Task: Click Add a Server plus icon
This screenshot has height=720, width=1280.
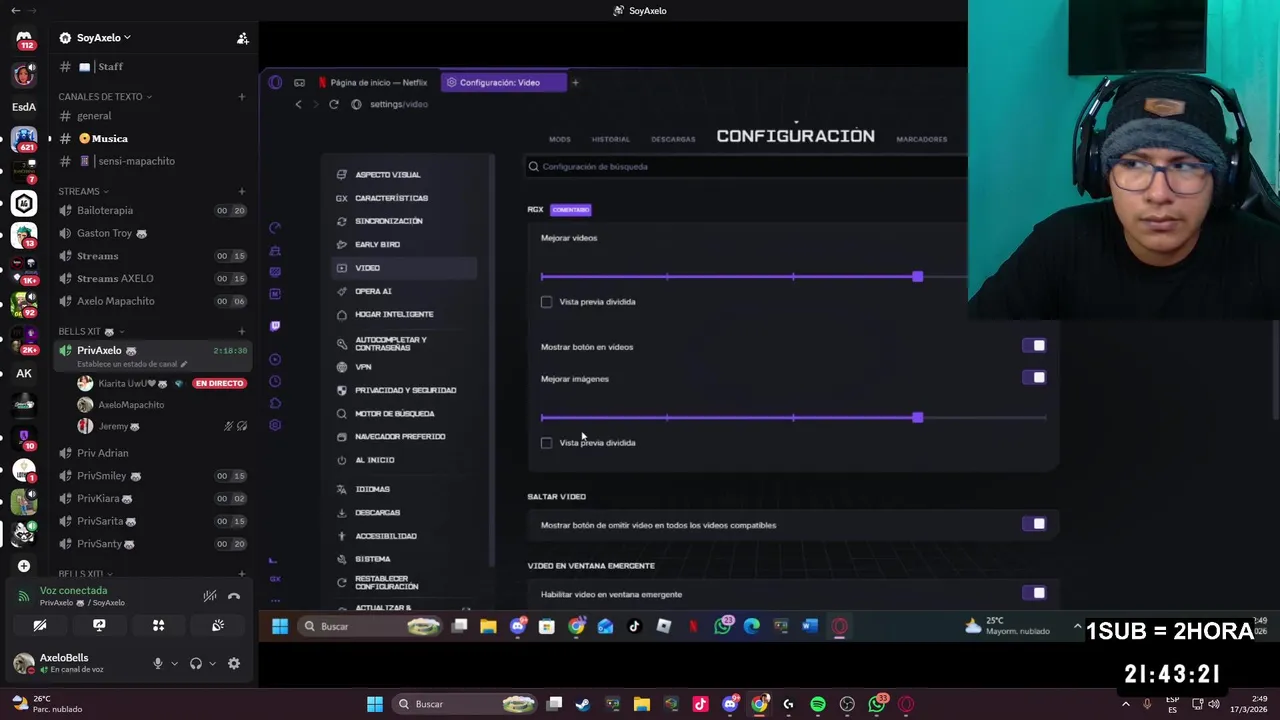Action: (24, 566)
